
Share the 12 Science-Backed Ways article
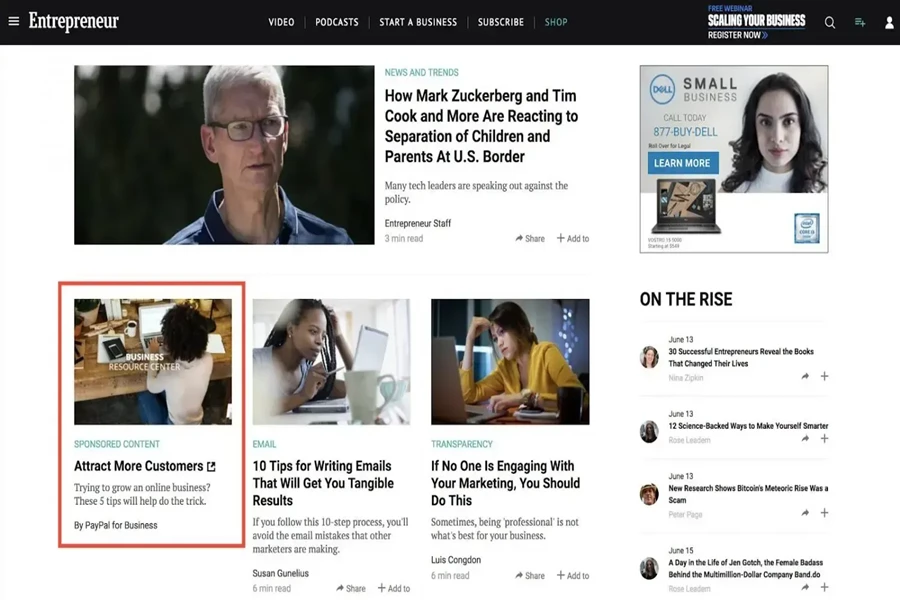click(x=805, y=439)
